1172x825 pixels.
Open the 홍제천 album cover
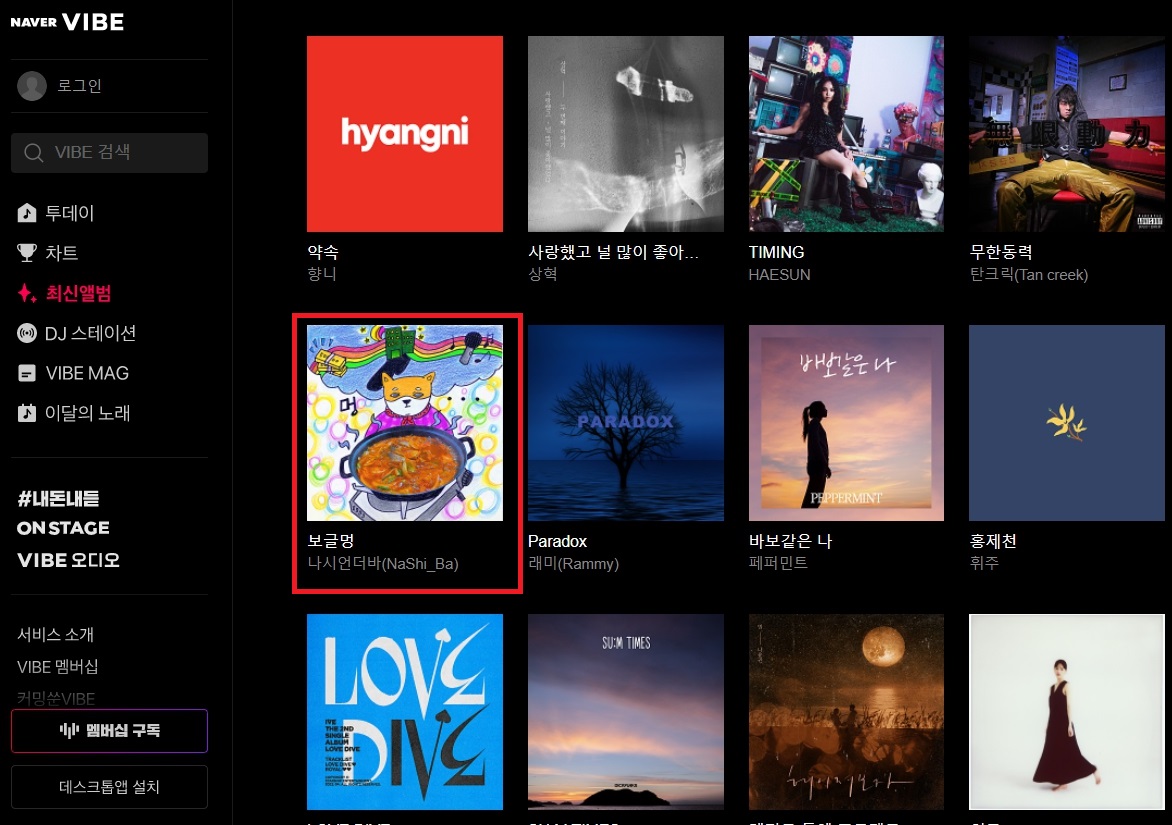pos(1067,423)
